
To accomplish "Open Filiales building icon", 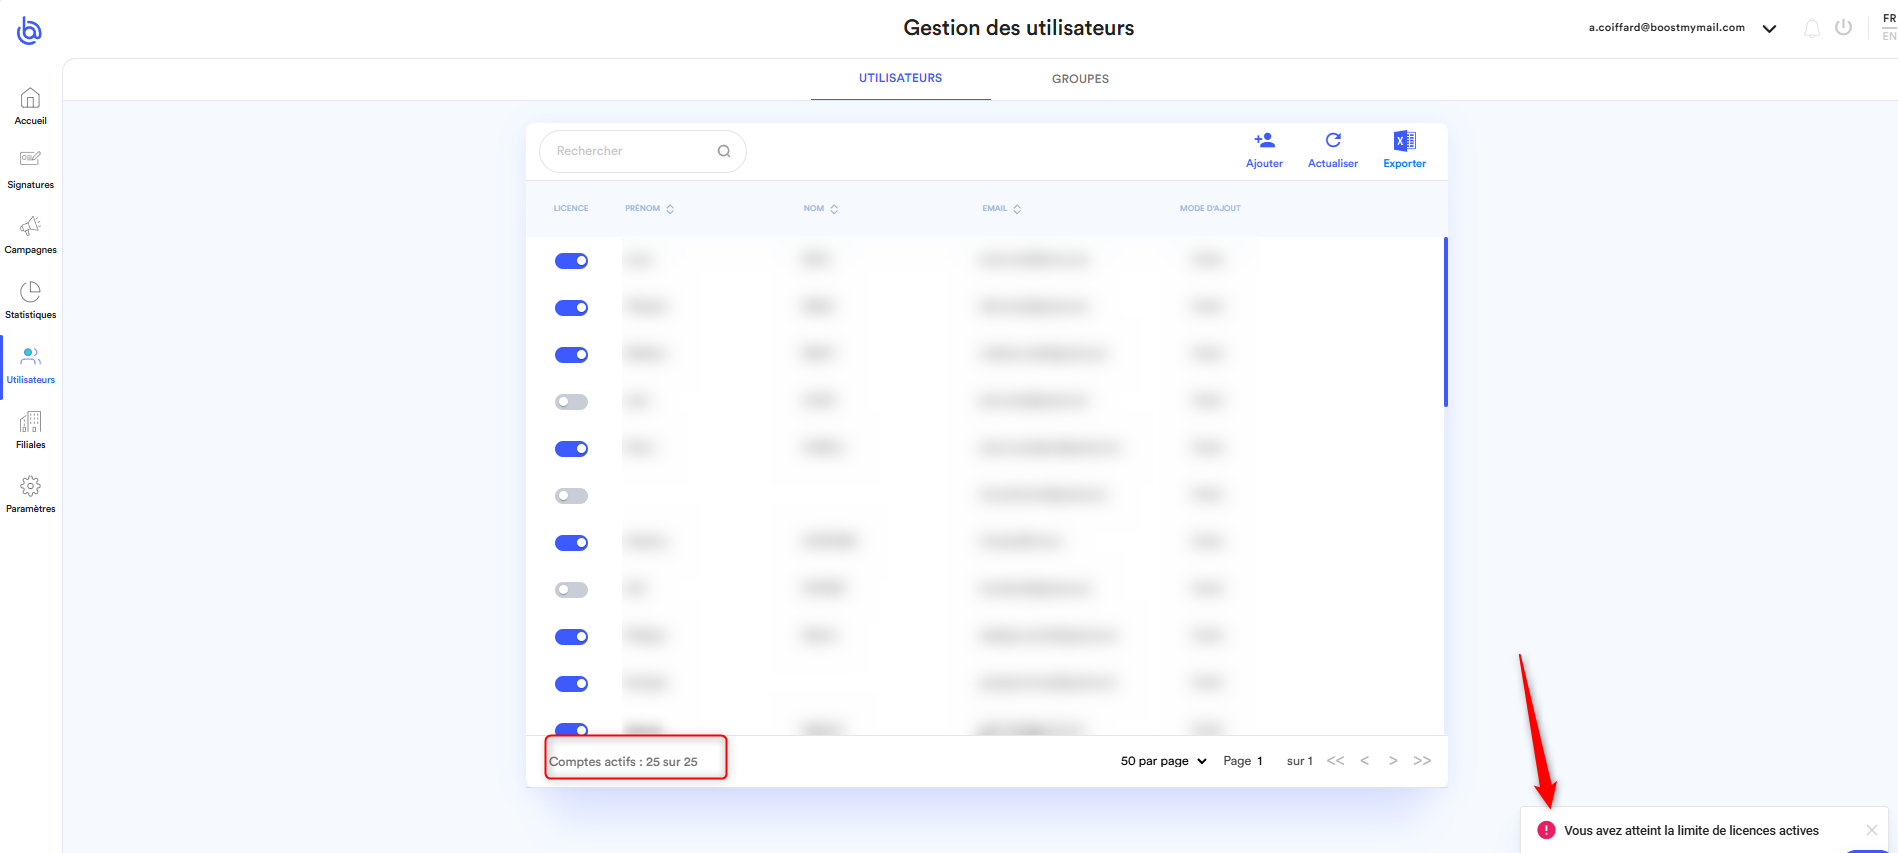I will [x=30, y=422].
